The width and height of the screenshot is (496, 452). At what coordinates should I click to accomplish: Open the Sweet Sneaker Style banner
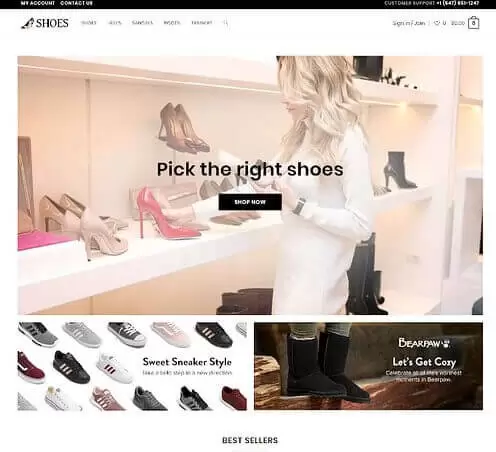[x=132, y=366]
